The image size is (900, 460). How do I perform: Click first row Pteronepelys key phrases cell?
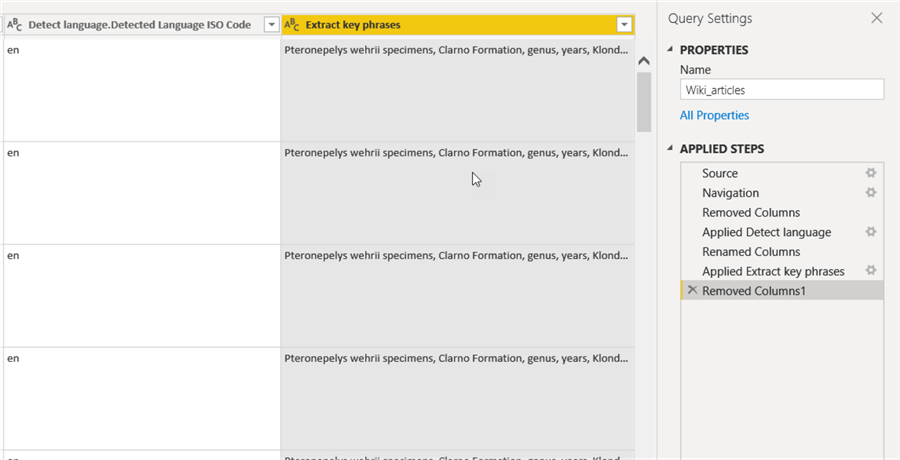tap(458, 90)
